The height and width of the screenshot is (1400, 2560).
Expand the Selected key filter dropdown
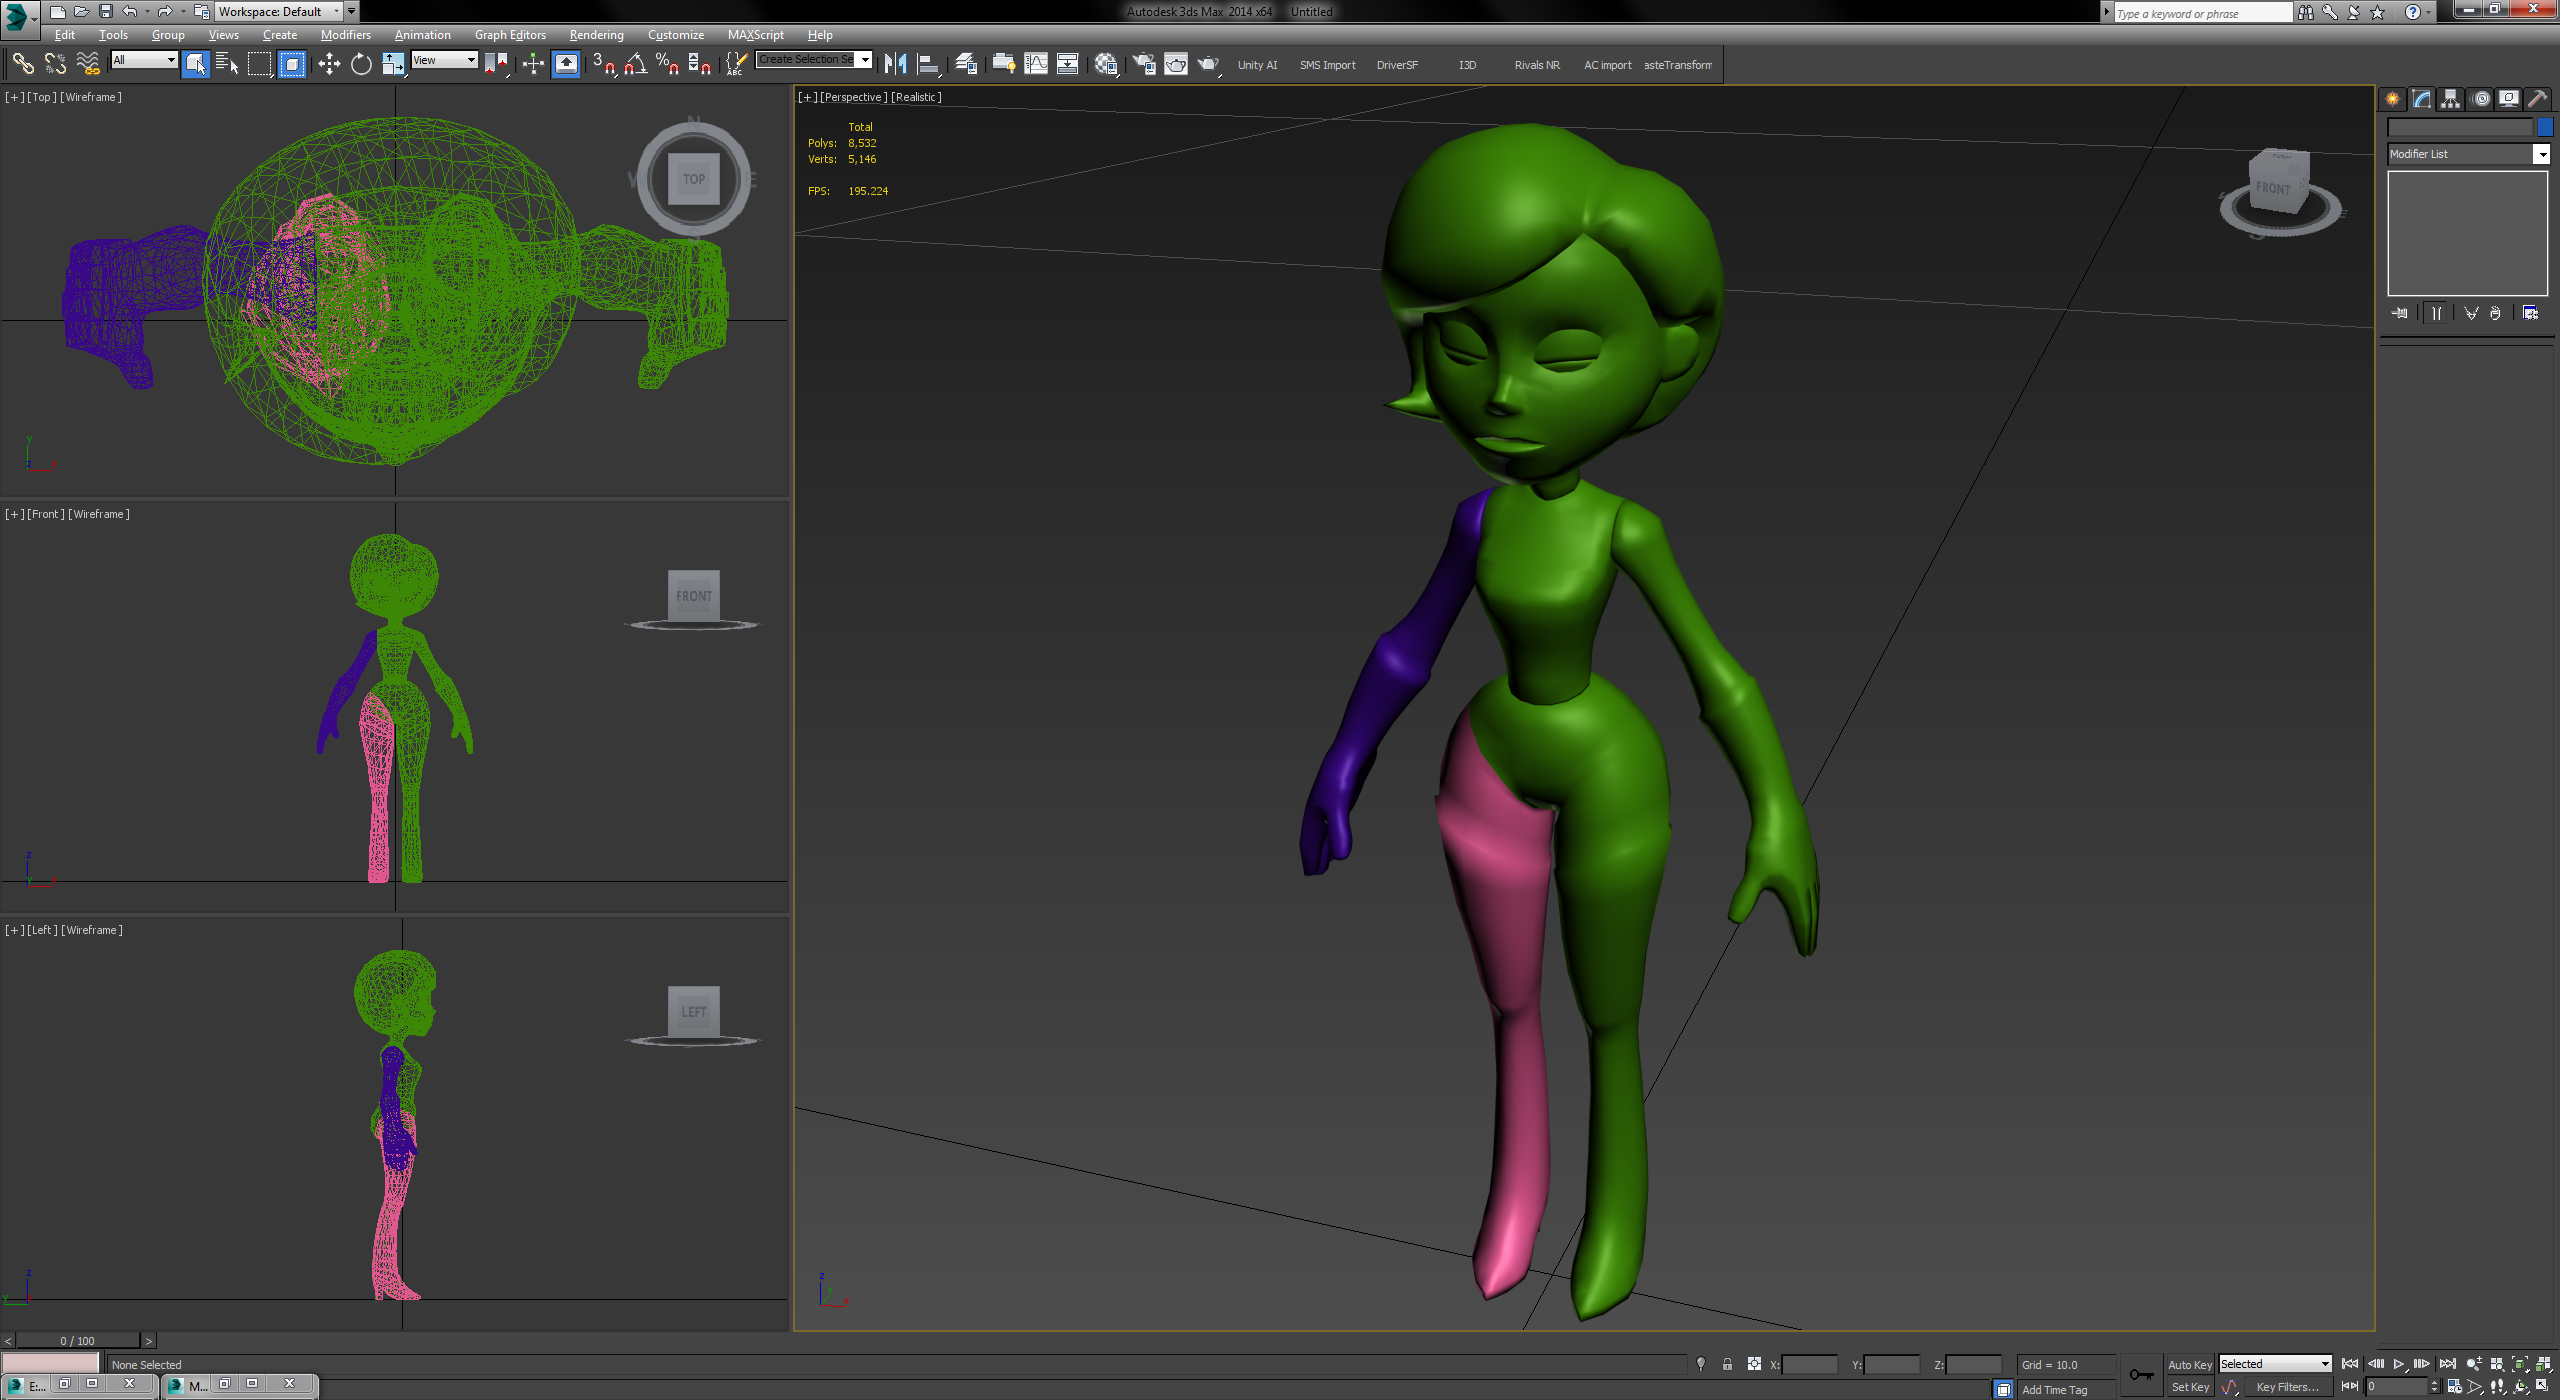coord(2325,1363)
